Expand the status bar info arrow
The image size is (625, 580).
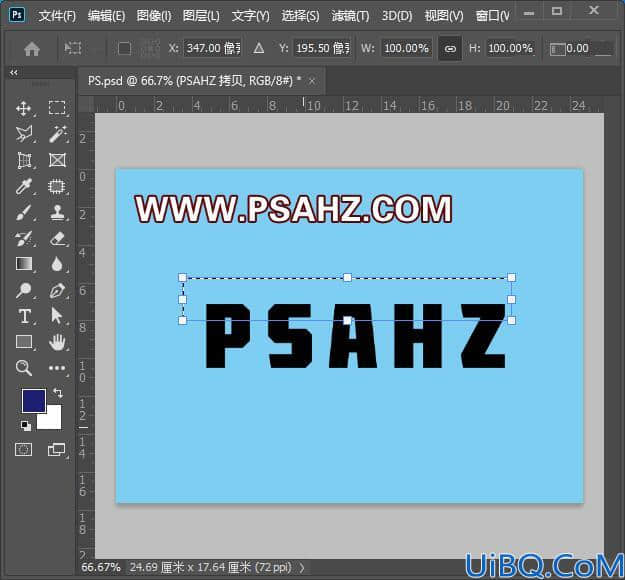302,567
